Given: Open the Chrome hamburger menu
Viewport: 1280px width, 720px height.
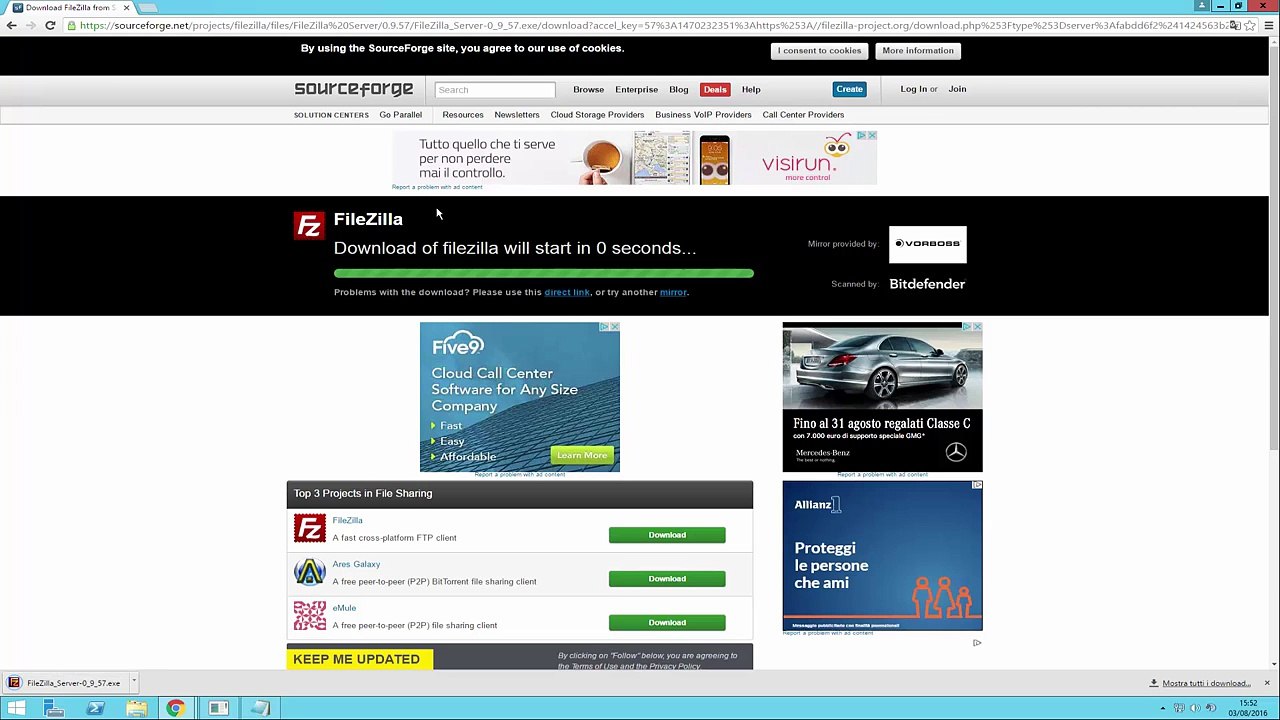Looking at the screenshot, I should (1268, 25).
